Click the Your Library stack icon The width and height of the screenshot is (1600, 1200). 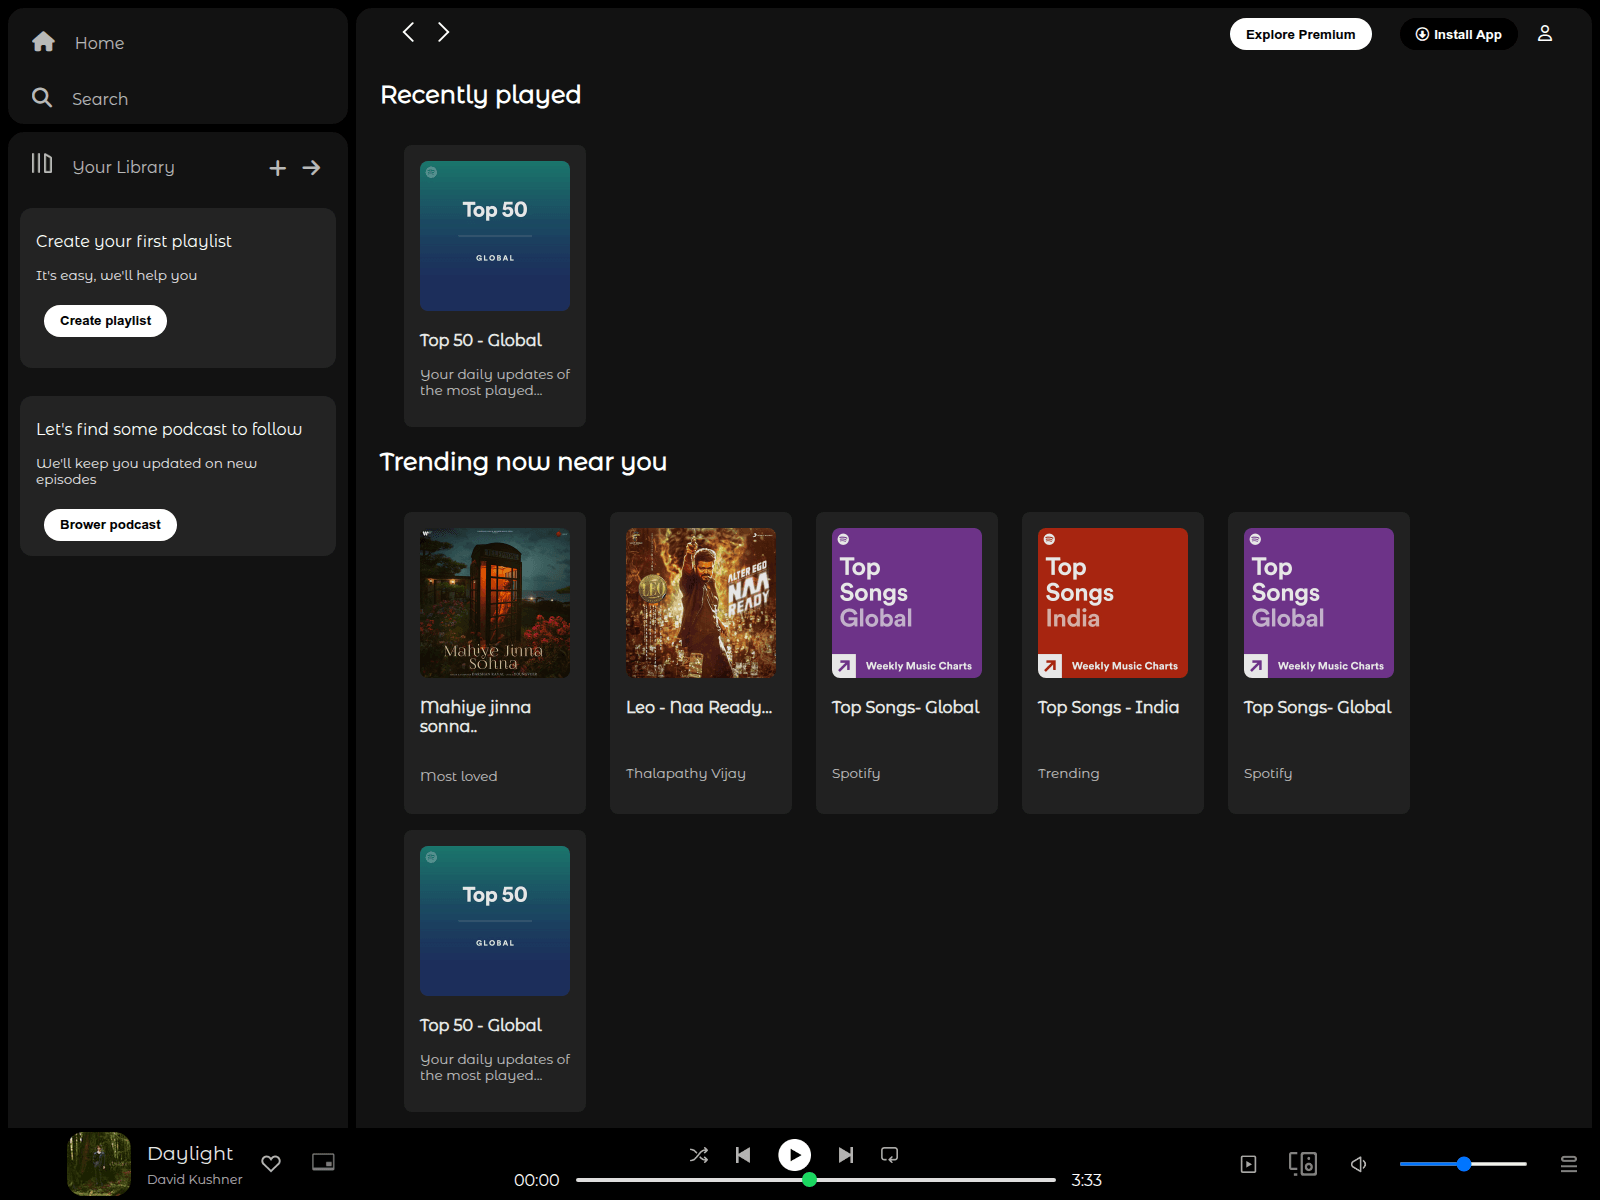click(x=42, y=164)
